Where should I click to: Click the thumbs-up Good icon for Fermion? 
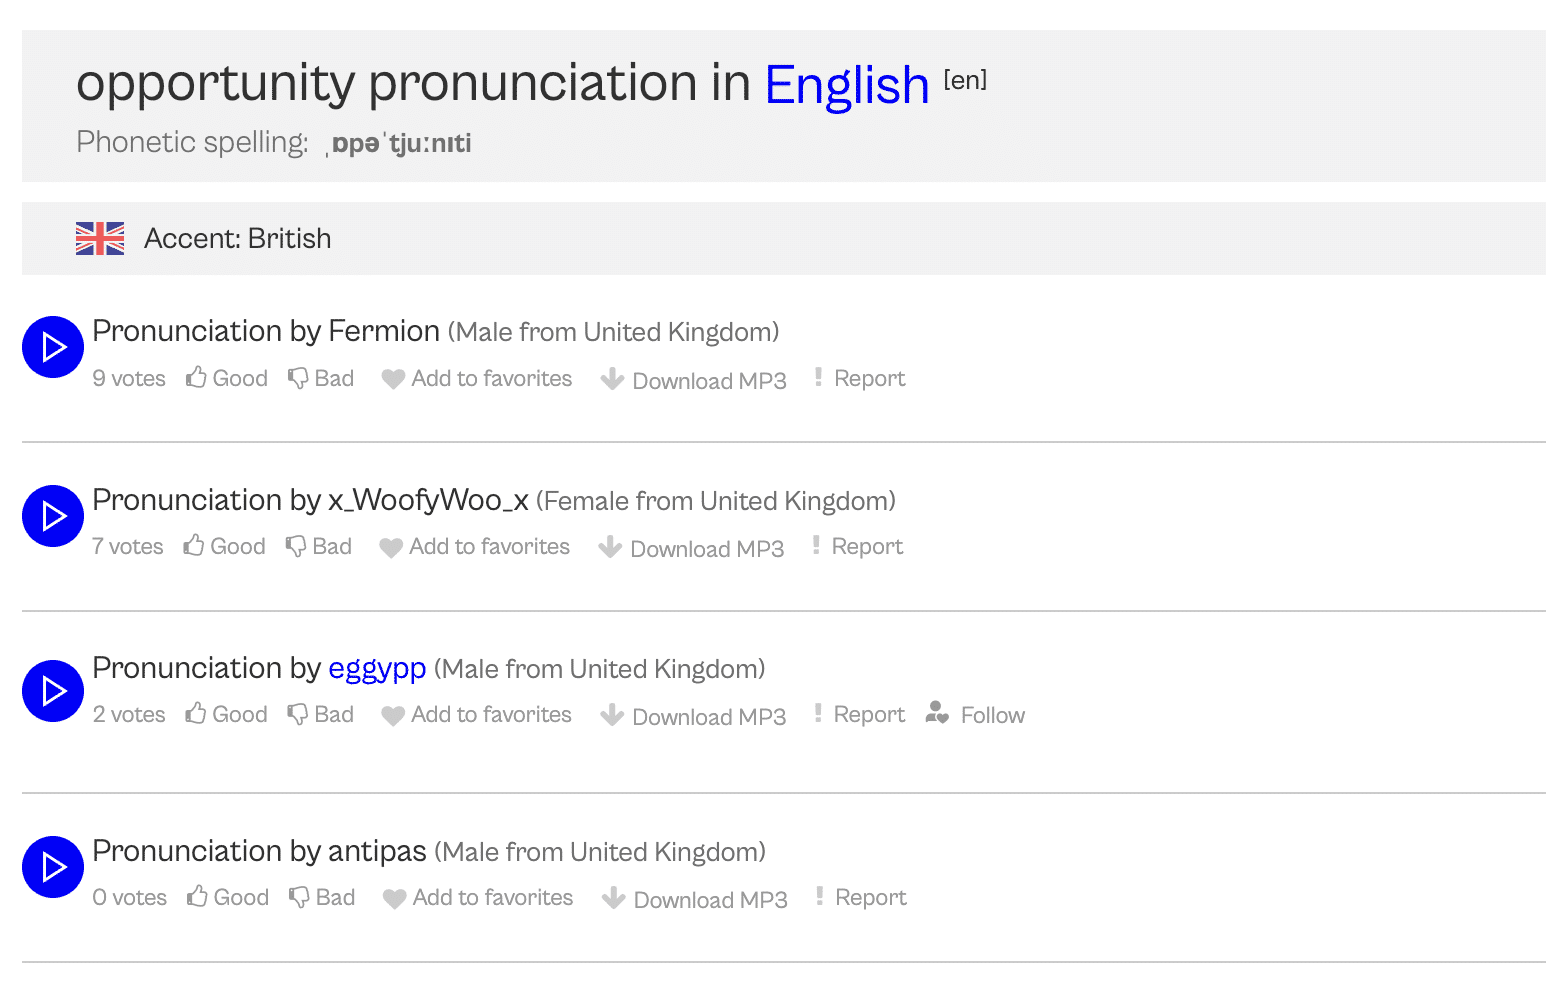[197, 377]
